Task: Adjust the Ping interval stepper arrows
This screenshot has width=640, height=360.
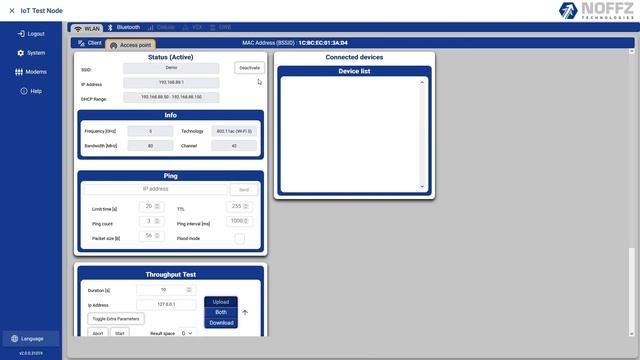Action: pyautogui.click(x=246, y=221)
